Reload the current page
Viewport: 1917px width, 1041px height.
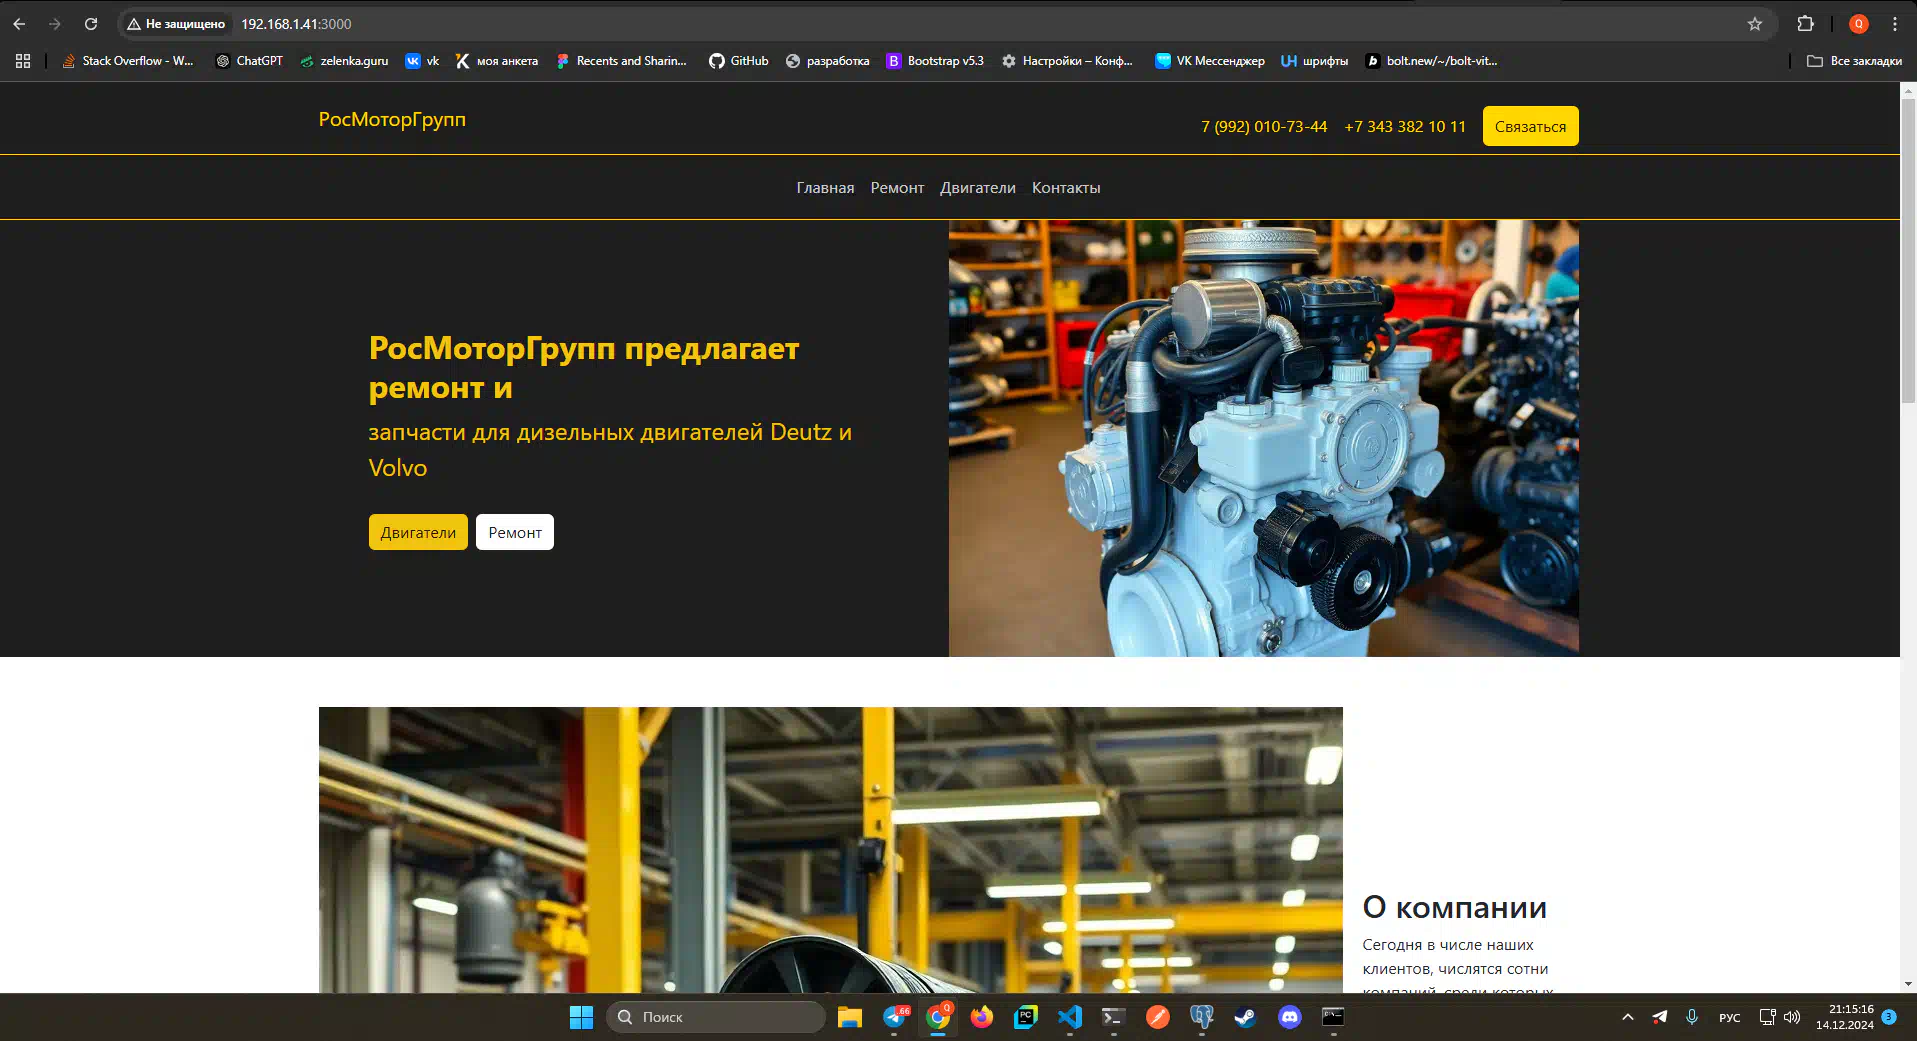pos(91,24)
